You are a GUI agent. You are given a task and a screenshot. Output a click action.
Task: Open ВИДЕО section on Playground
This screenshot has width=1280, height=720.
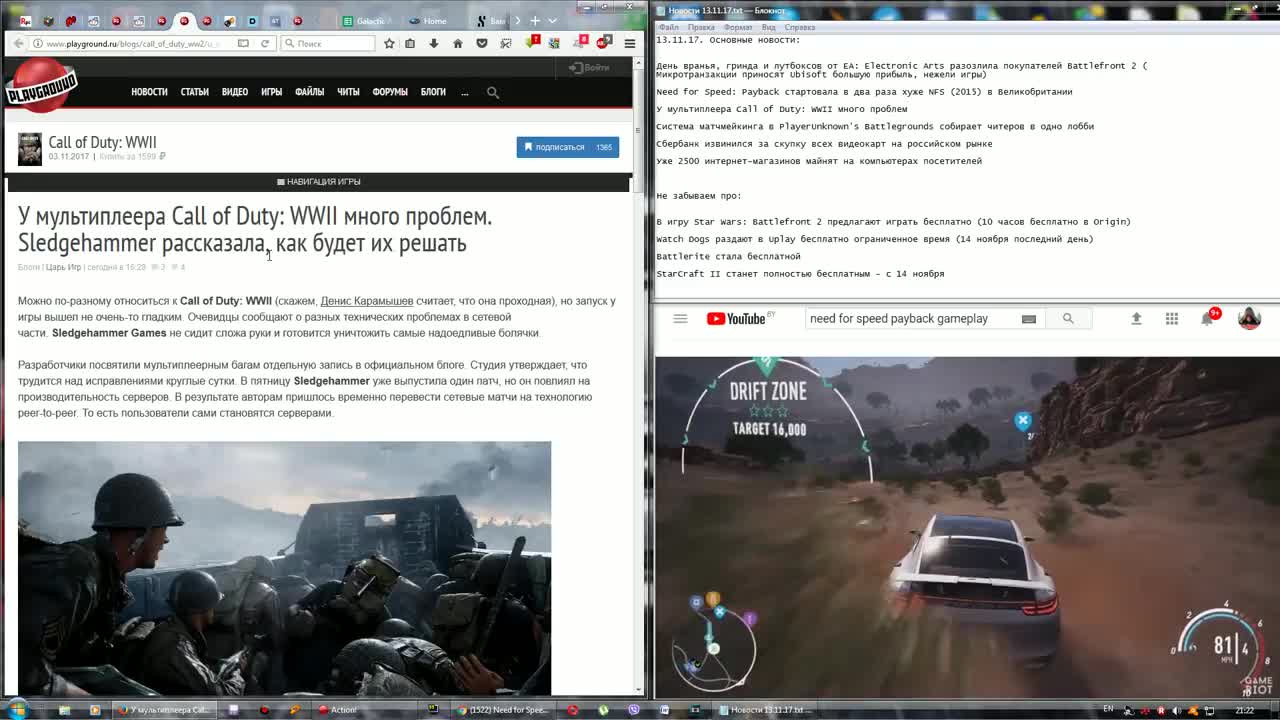point(235,92)
